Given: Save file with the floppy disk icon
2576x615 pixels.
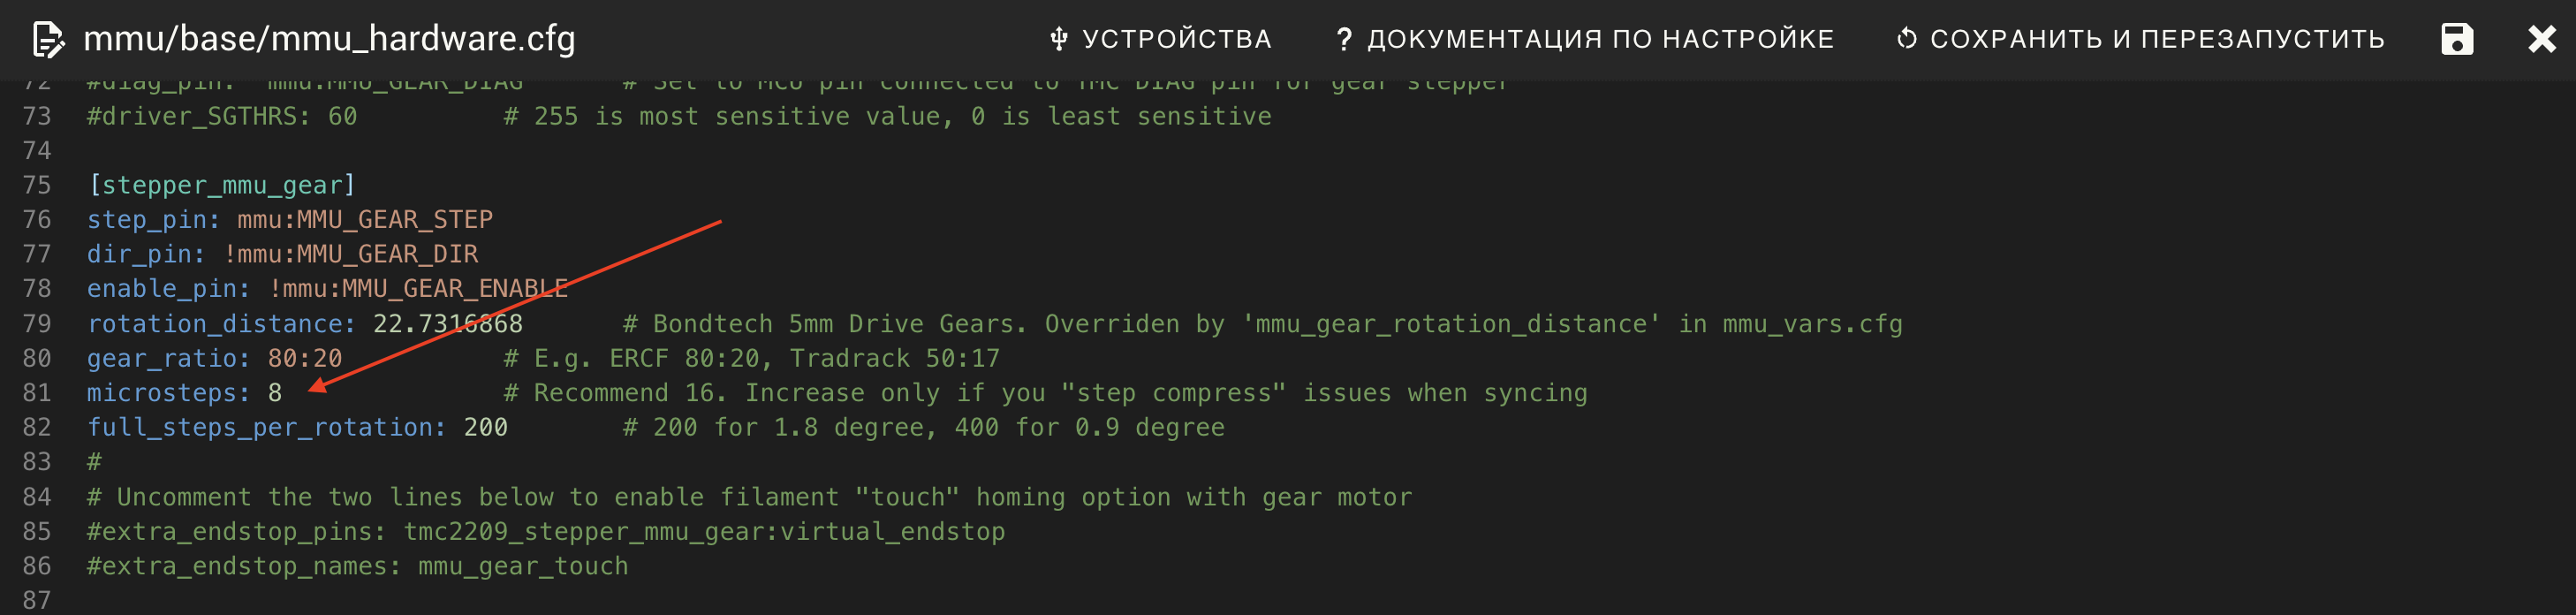Looking at the screenshot, I should (x=2457, y=39).
